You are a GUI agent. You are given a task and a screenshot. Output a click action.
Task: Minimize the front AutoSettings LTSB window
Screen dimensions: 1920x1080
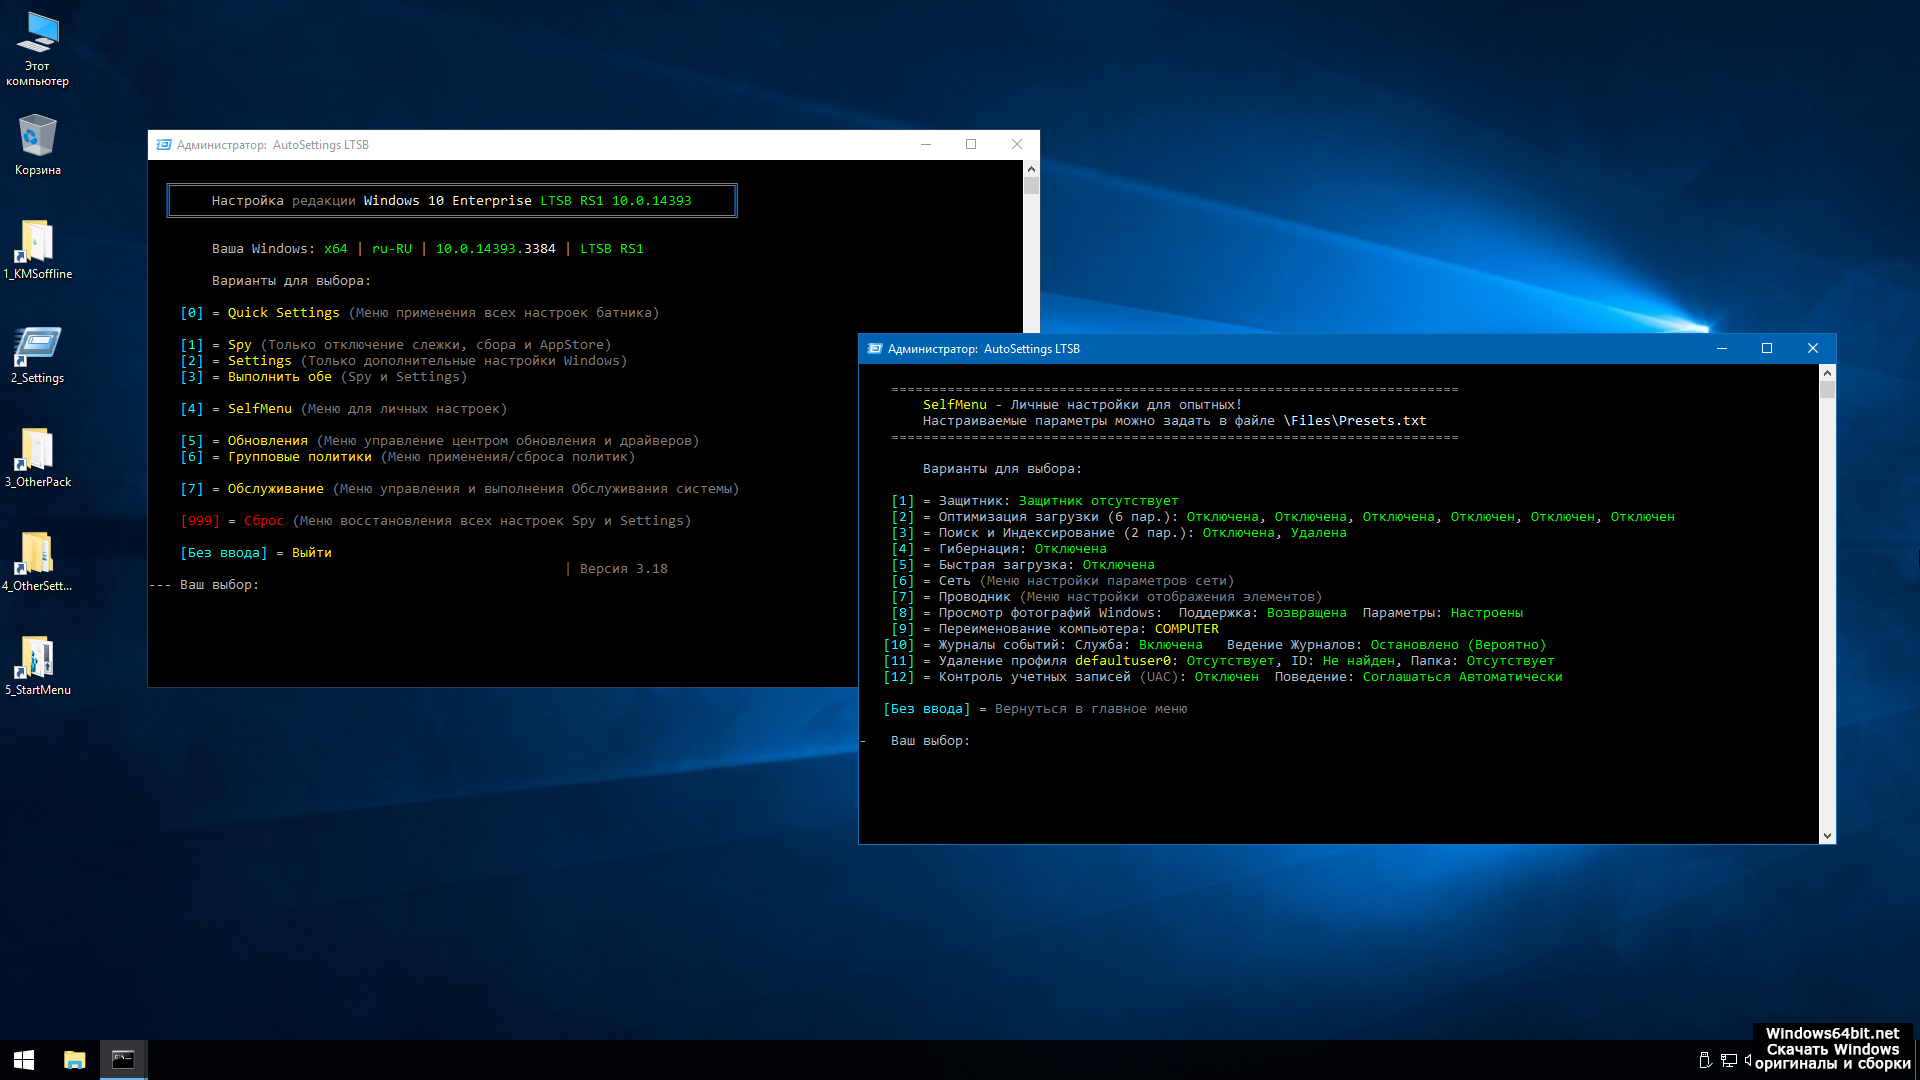pos(1722,348)
